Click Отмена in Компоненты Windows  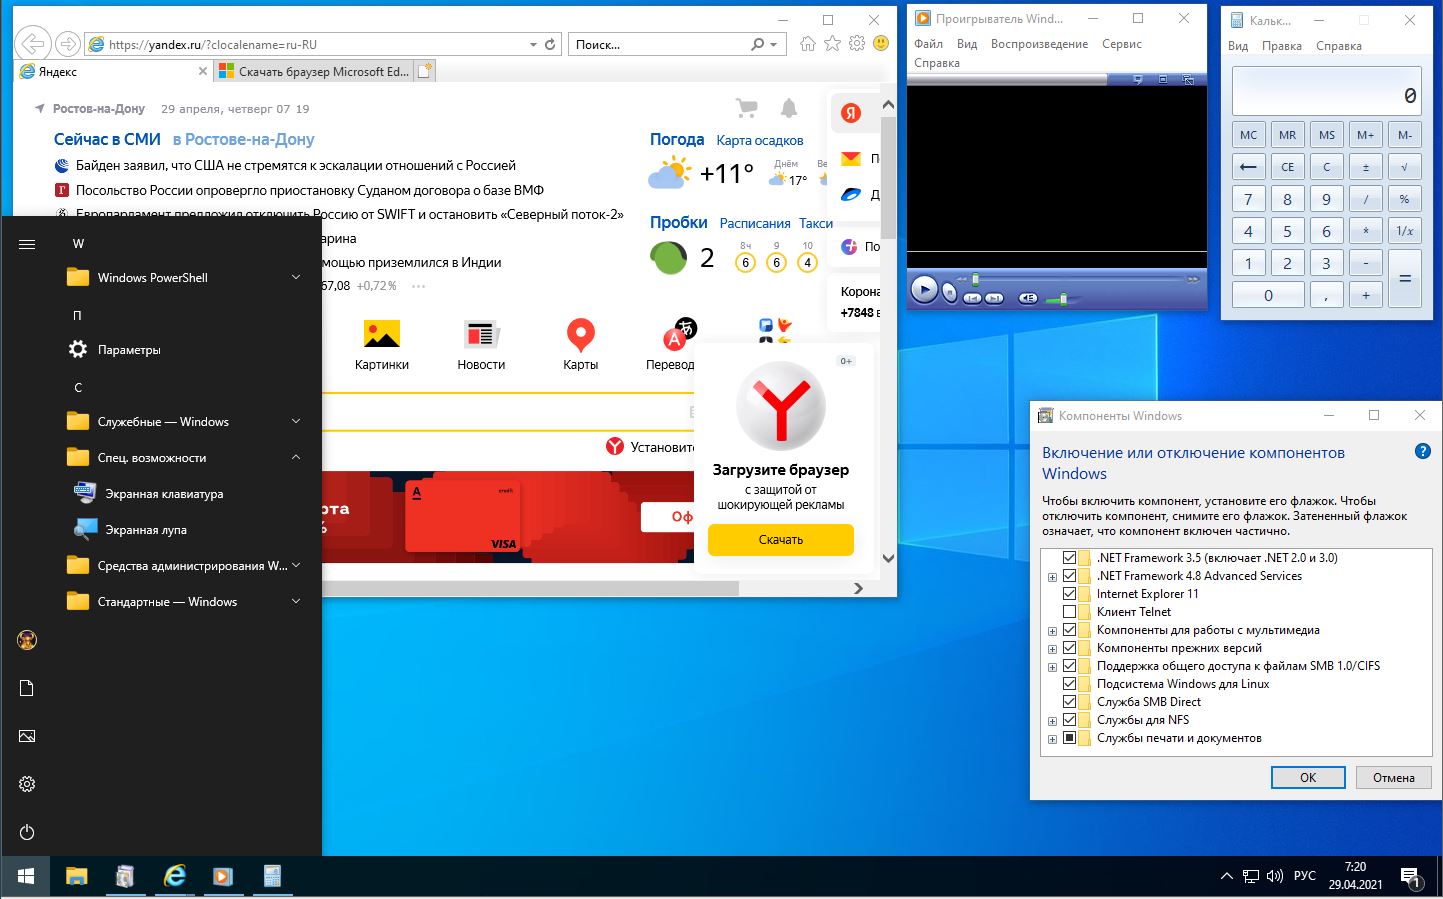(x=1393, y=777)
